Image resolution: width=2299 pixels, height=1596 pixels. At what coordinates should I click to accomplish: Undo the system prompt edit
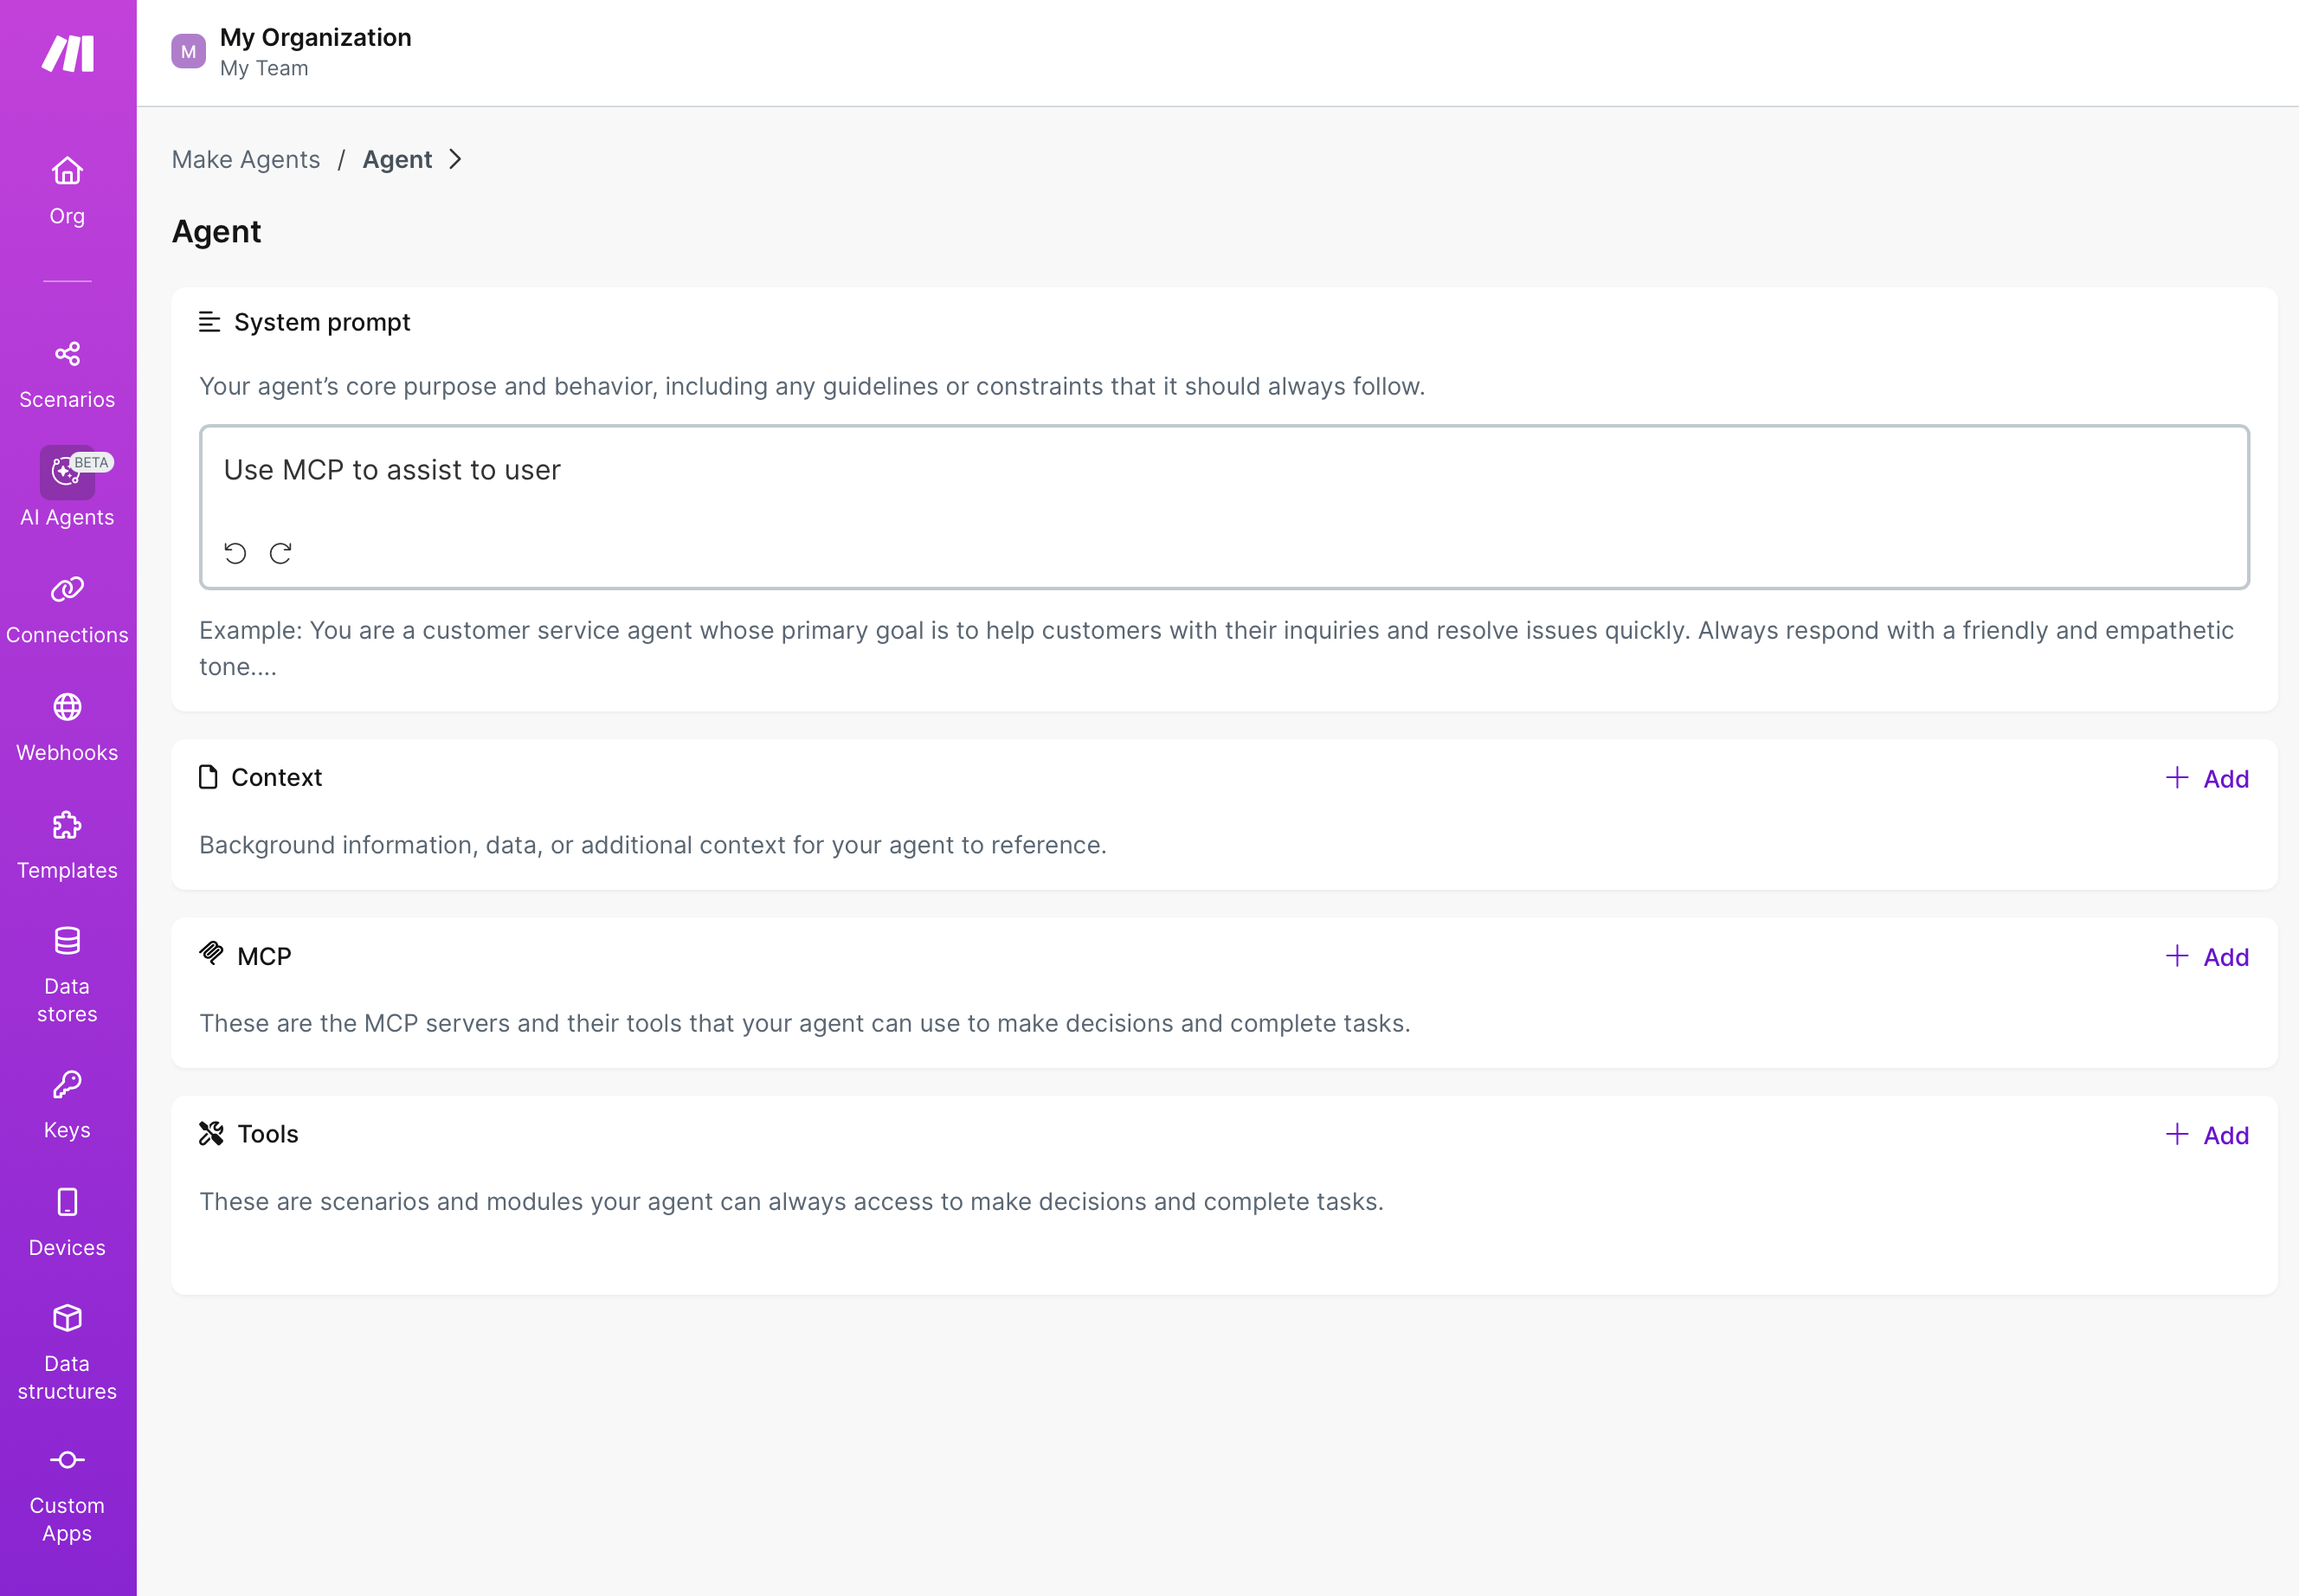tap(236, 552)
